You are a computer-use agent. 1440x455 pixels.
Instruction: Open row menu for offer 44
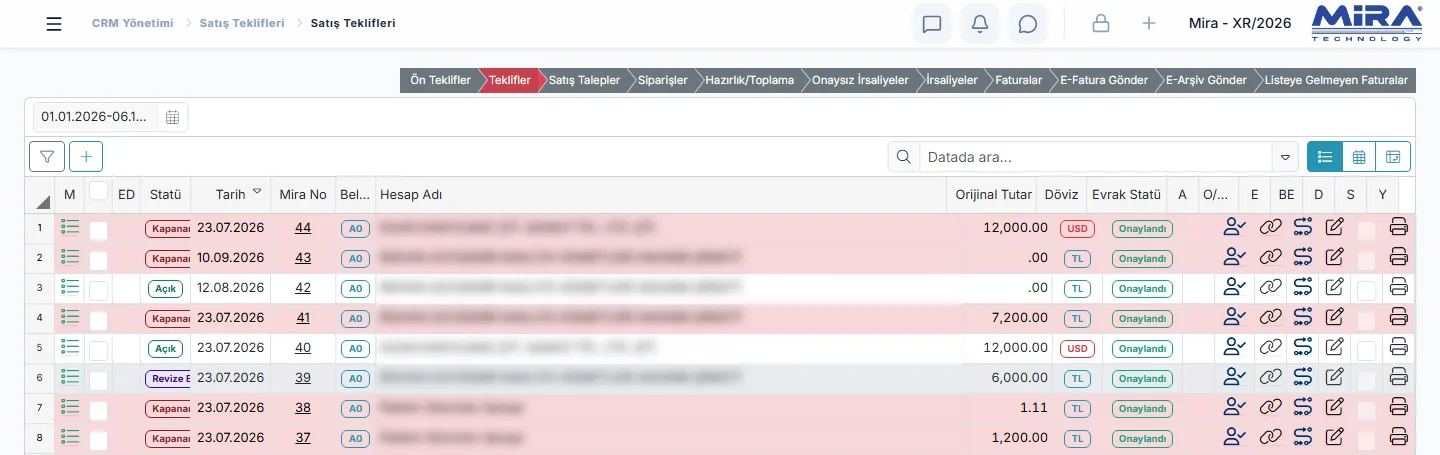click(70, 228)
